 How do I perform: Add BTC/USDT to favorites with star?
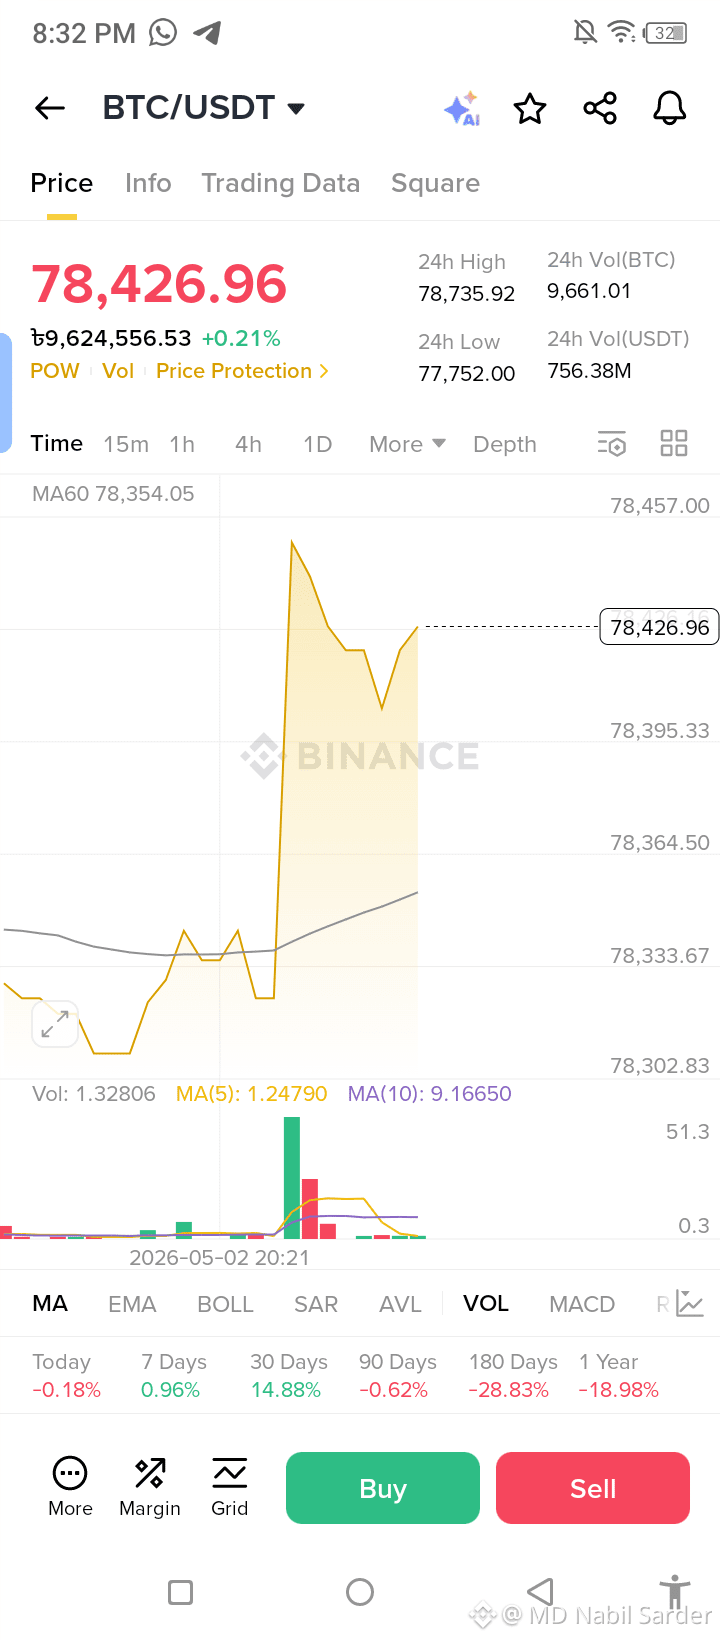pyautogui.click(x=530, y=108)
